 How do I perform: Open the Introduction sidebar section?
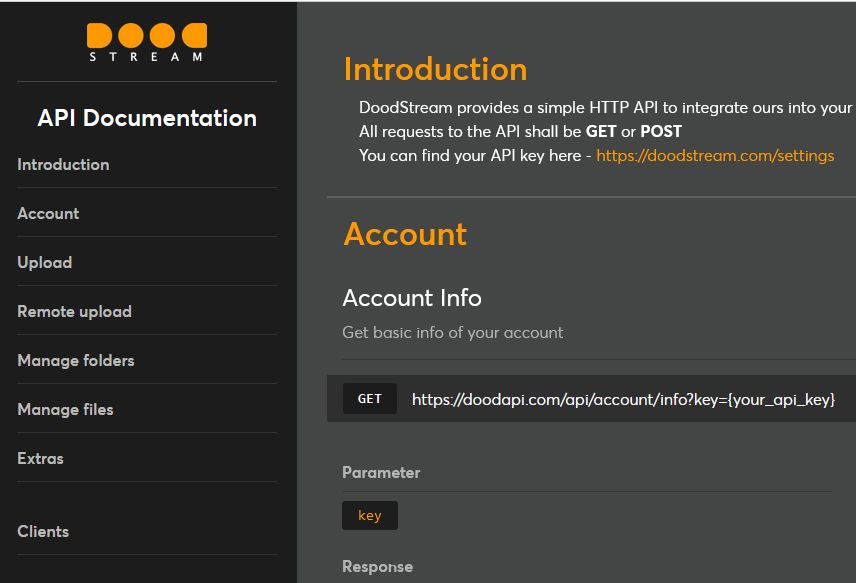63,165
